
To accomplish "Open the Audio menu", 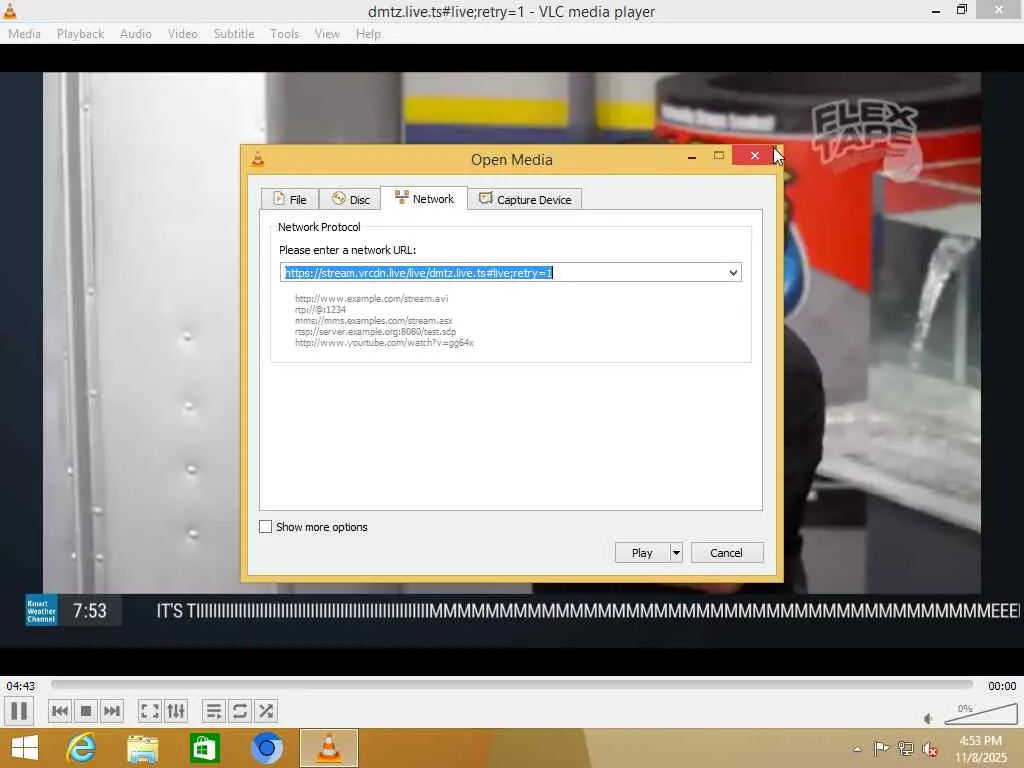I will coord(135,33).
